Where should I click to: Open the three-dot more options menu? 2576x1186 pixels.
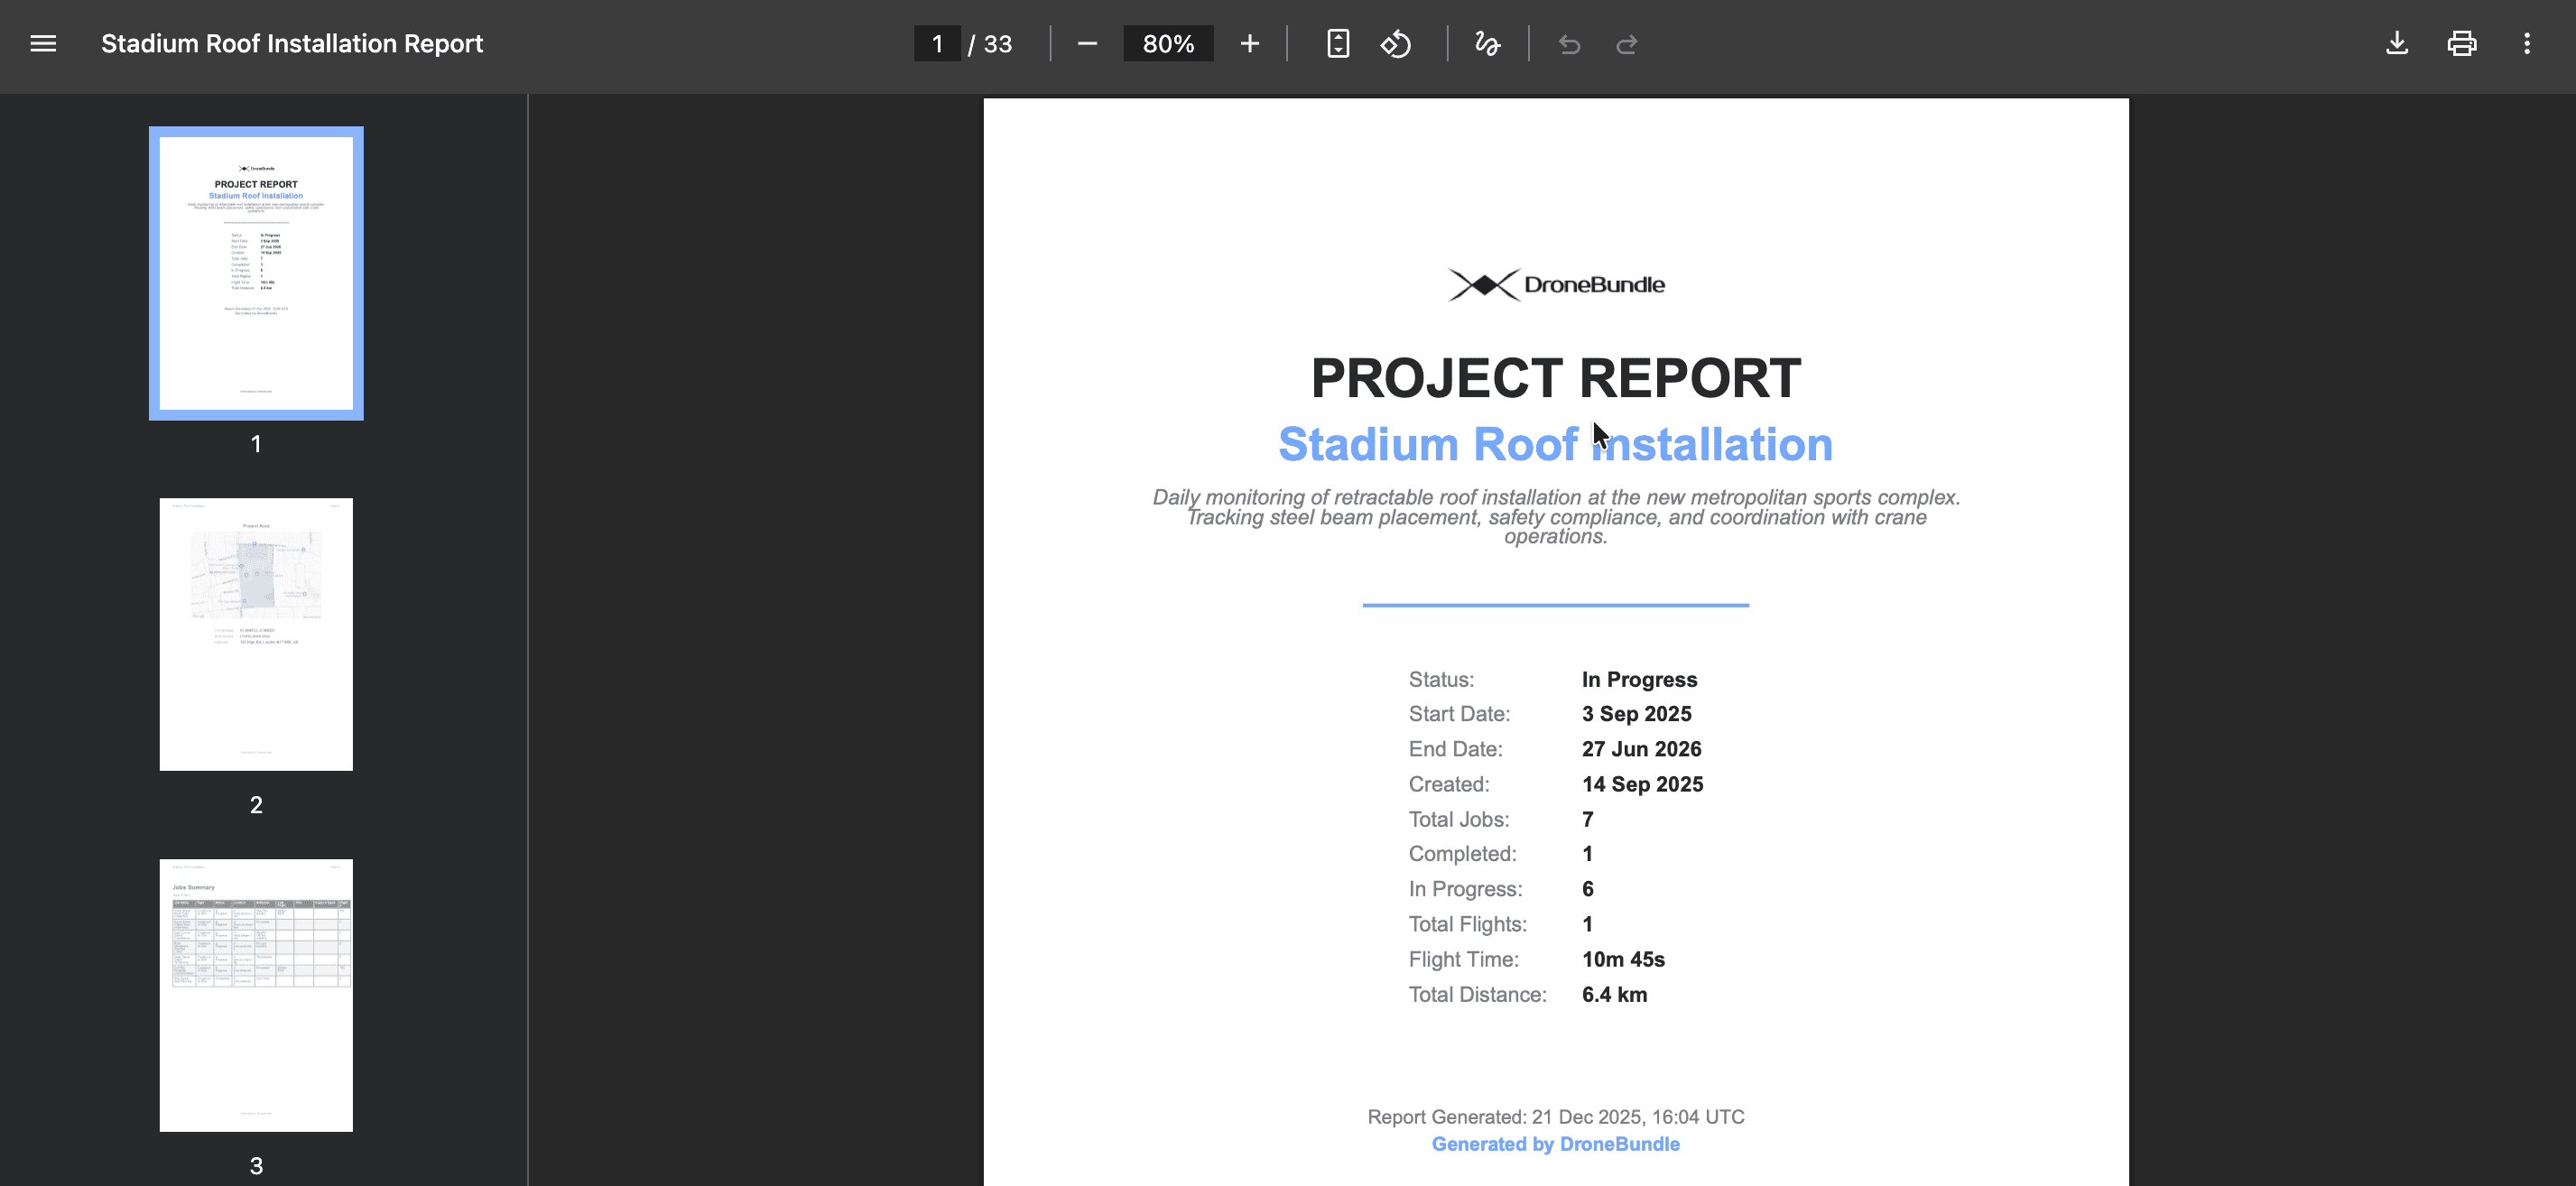[2527, 44]
